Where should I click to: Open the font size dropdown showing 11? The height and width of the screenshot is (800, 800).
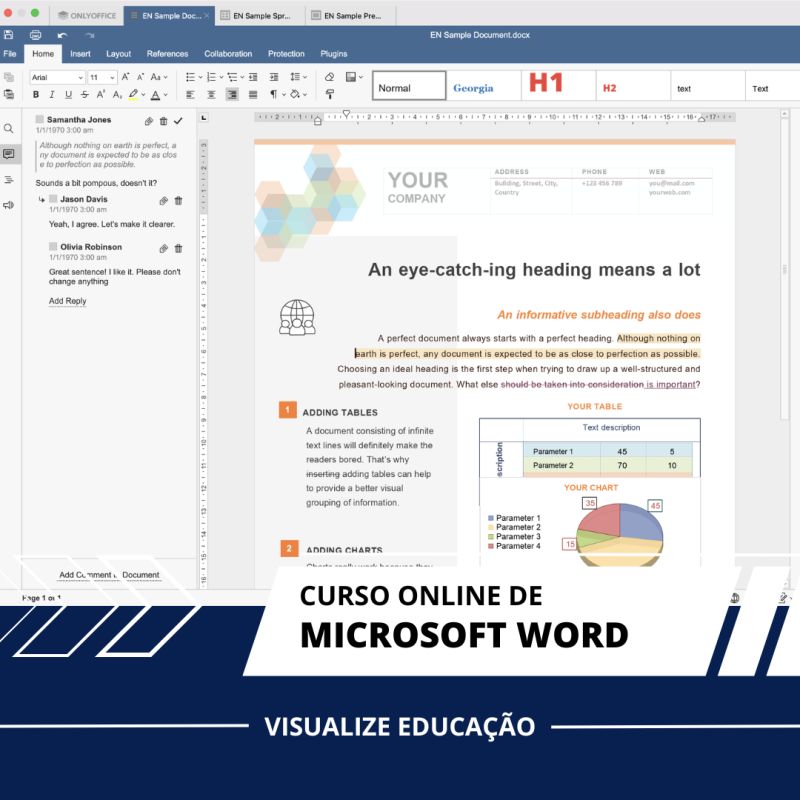pyautogui.click(x=102, y=77)
